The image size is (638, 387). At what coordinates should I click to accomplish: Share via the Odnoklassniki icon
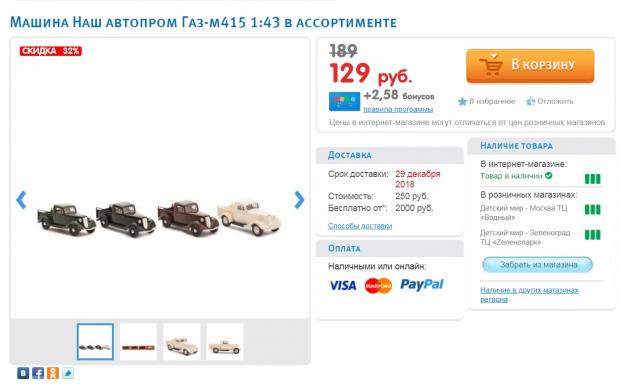[53, 373]
